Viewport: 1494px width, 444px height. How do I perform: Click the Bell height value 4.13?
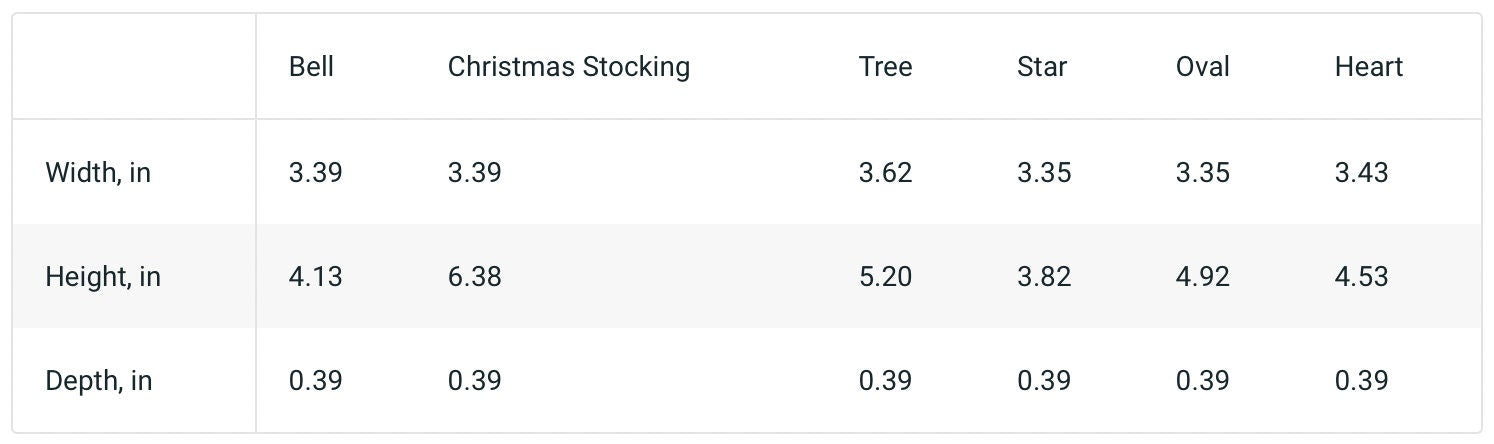[x=315, y=277]
